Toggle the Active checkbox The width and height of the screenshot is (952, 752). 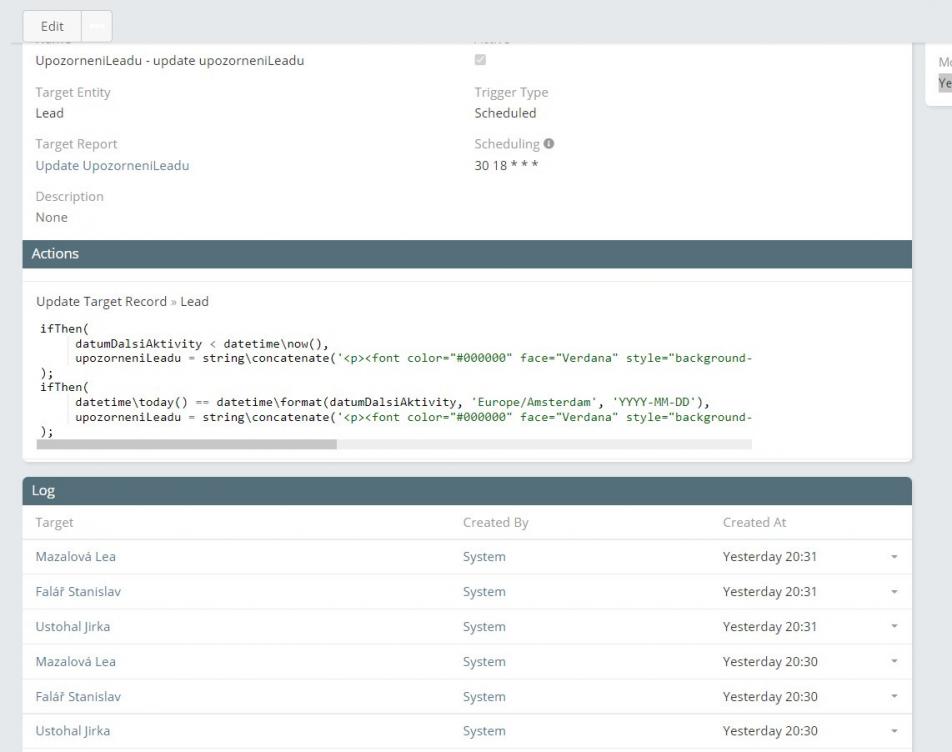point(480,59)
